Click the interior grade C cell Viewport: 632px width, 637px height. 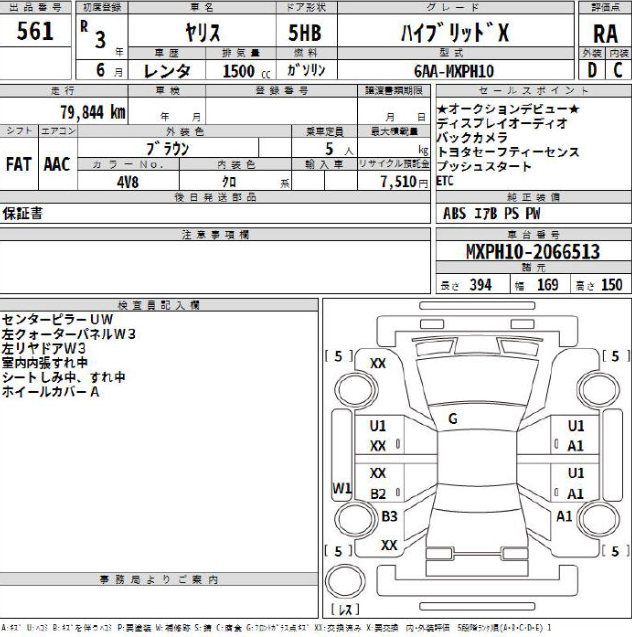pos(618,70)
